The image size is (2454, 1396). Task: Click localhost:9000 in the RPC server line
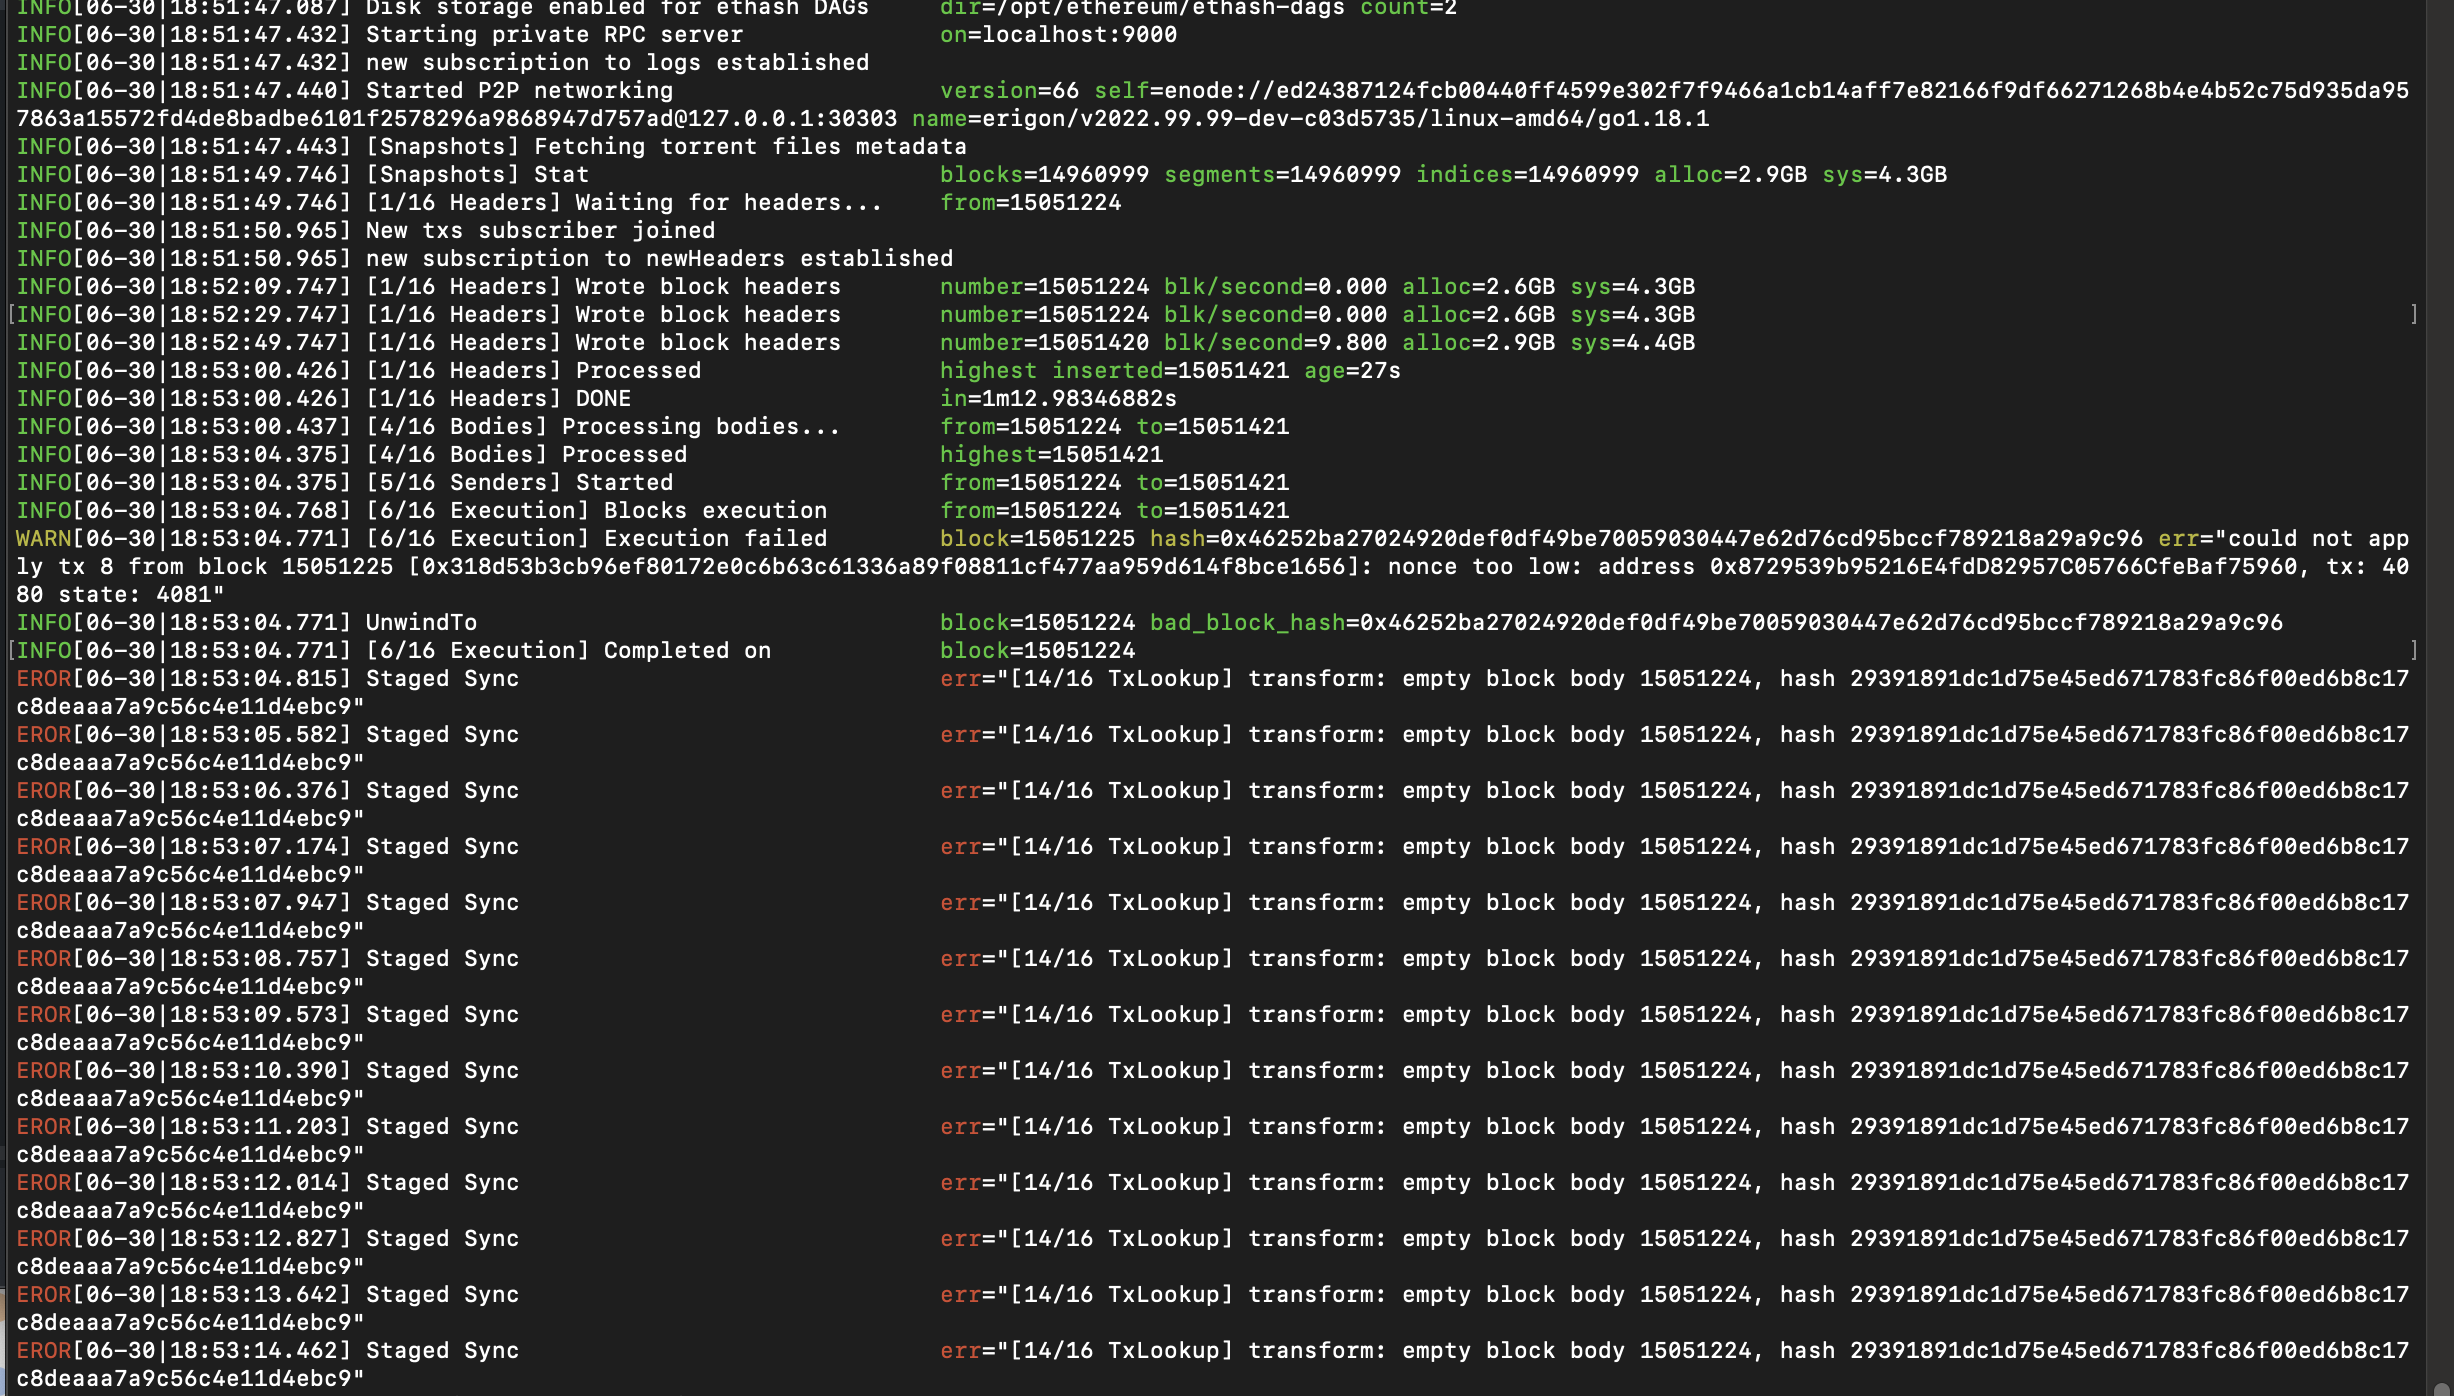pyautogui.click(x=1079, y=35)
